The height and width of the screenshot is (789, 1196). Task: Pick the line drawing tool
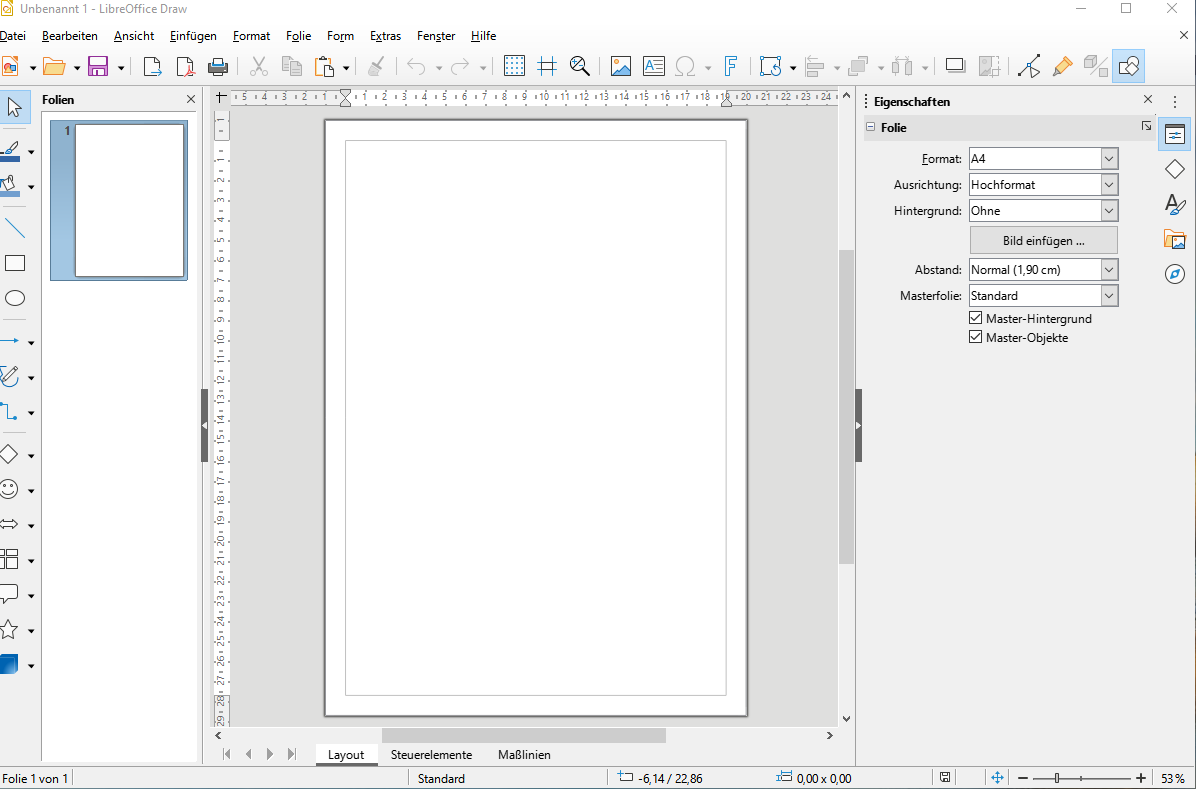tap(14, 227)
